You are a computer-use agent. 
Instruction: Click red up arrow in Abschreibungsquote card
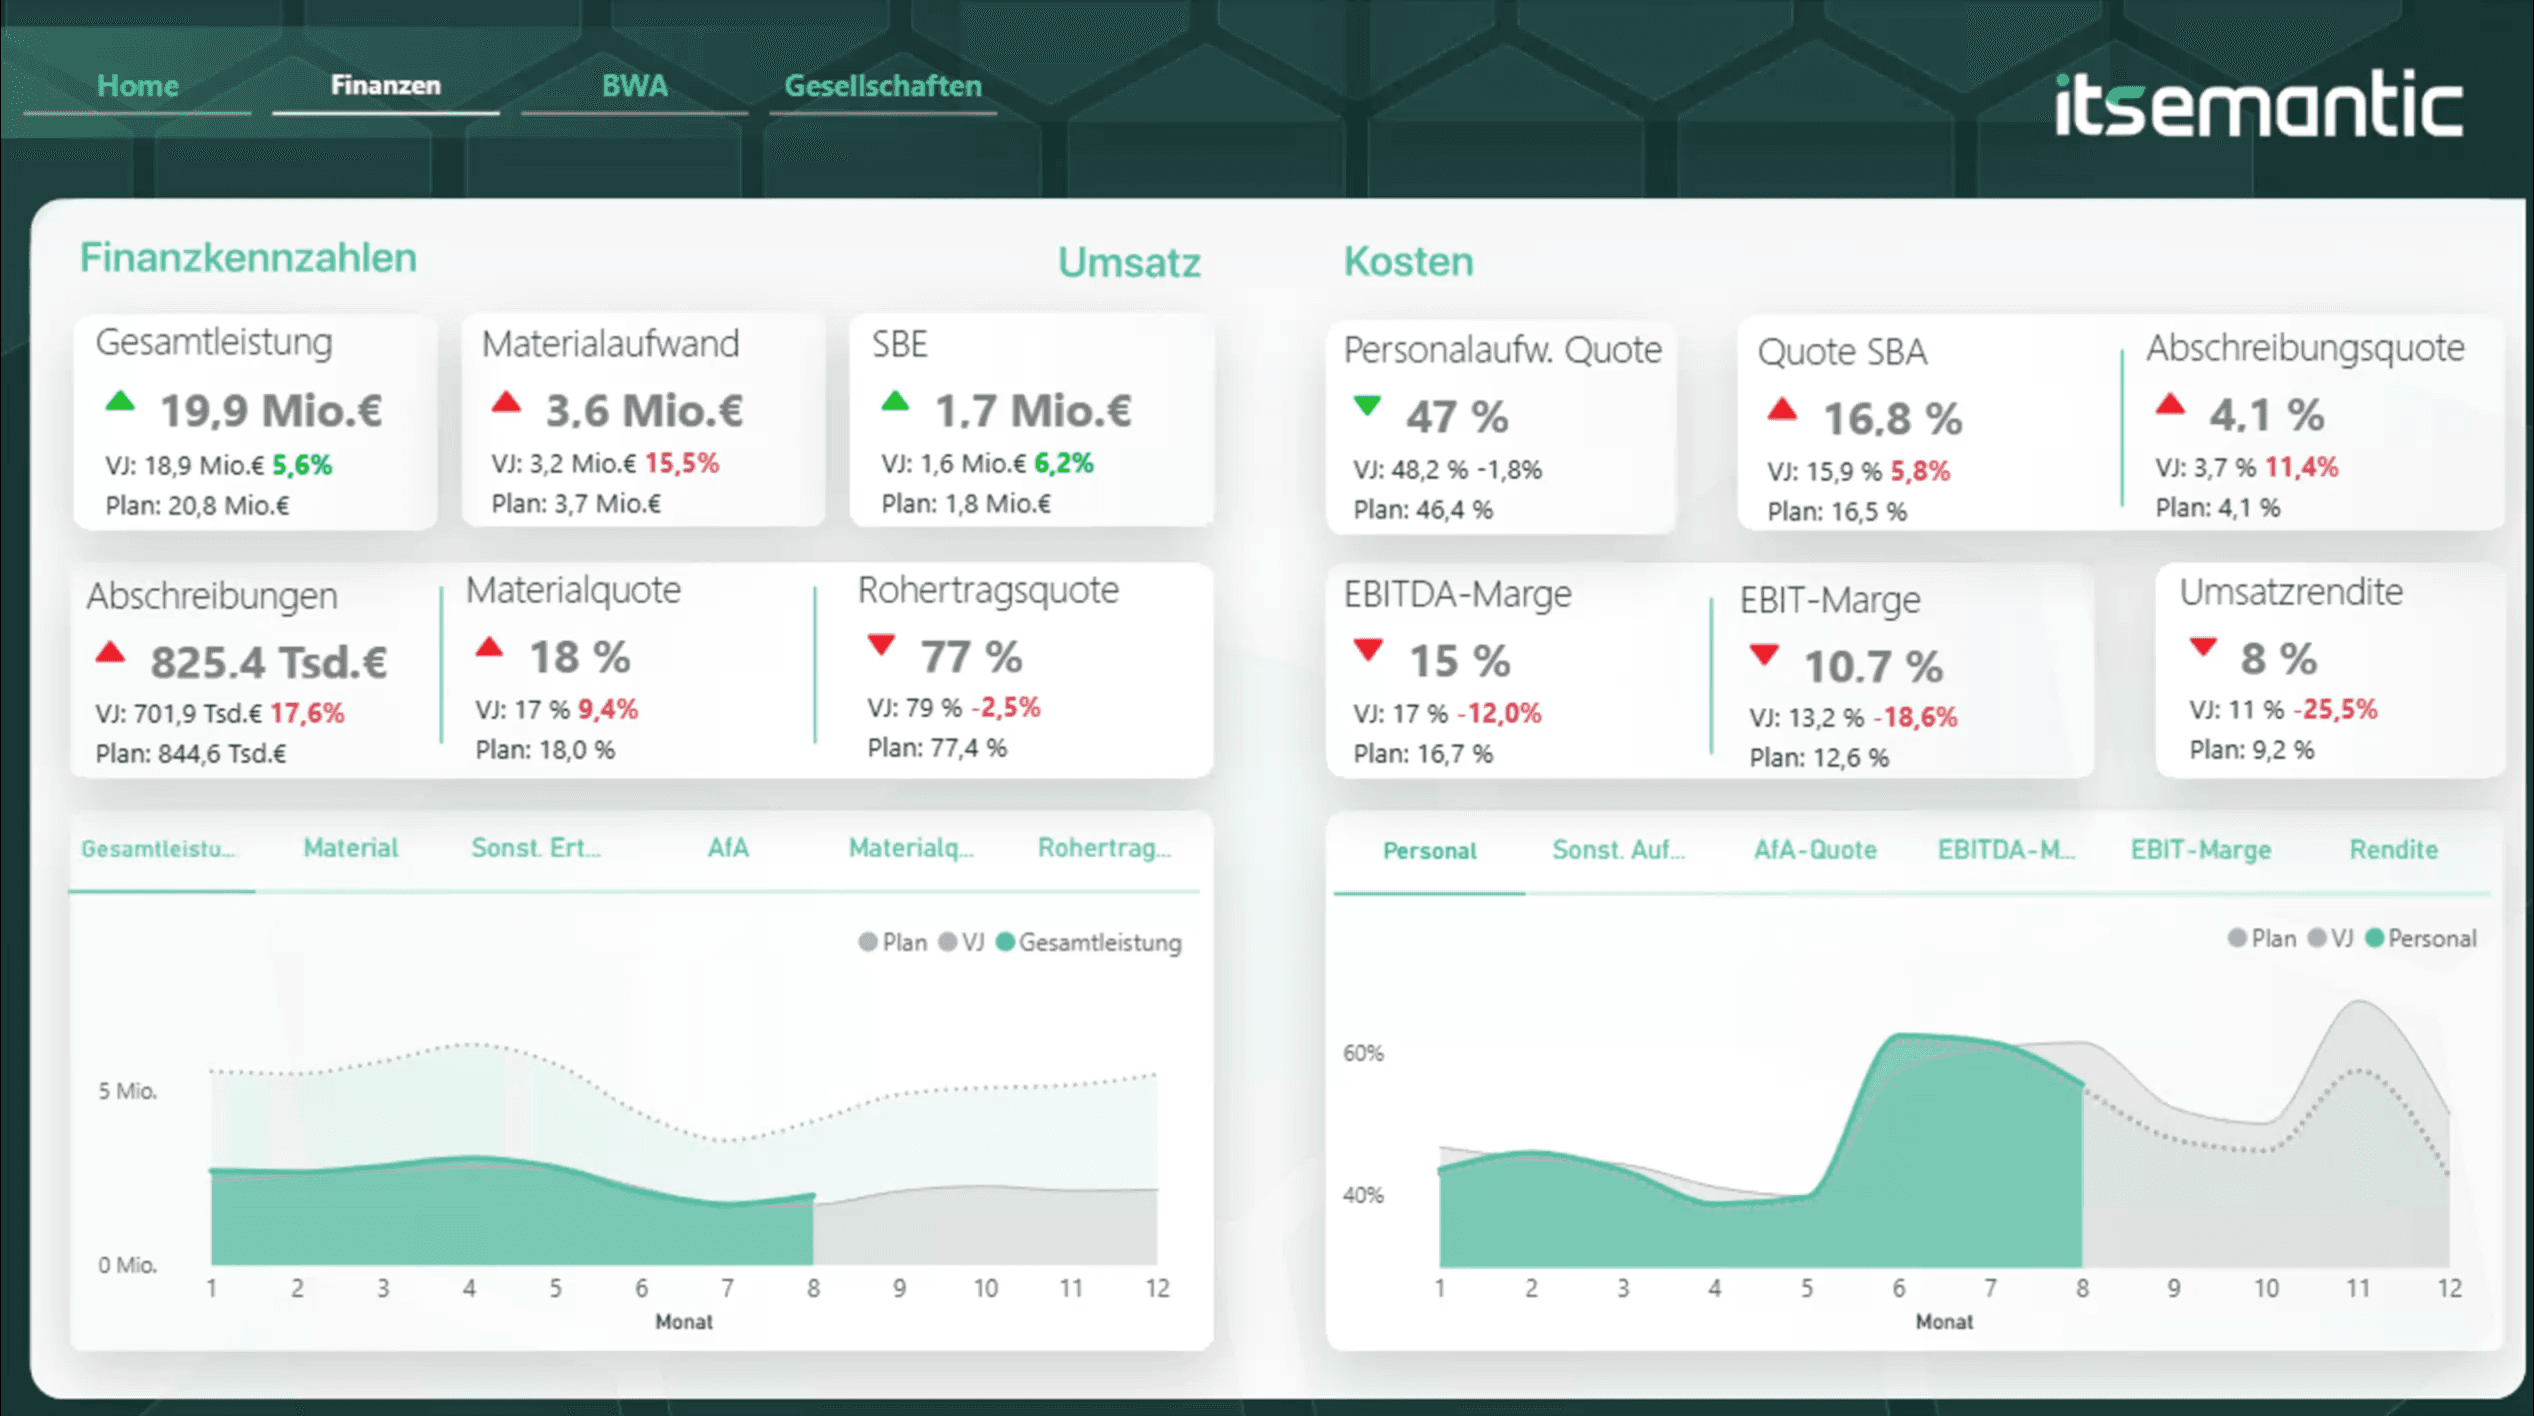coord(2170,404)
